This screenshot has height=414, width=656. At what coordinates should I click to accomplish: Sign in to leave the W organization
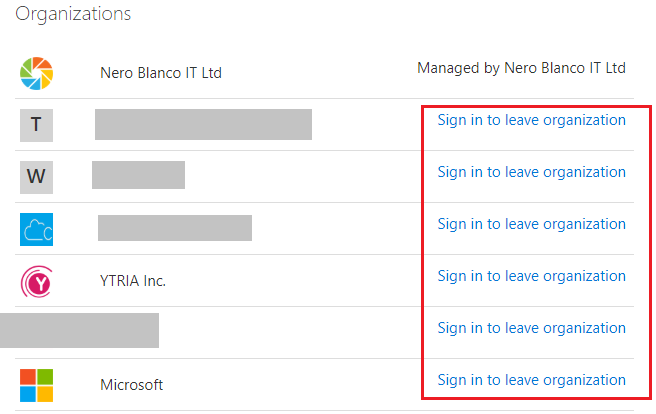pos(531,172)
